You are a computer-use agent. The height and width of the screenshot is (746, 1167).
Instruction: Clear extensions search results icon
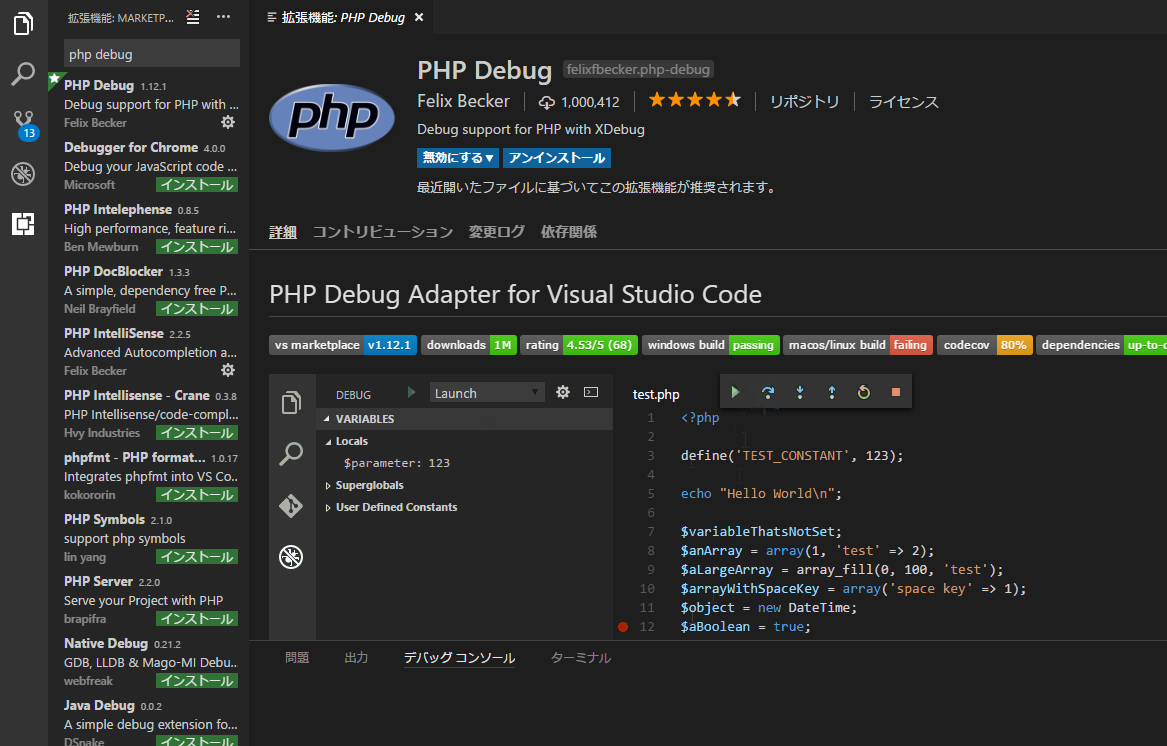coord(193,17)
